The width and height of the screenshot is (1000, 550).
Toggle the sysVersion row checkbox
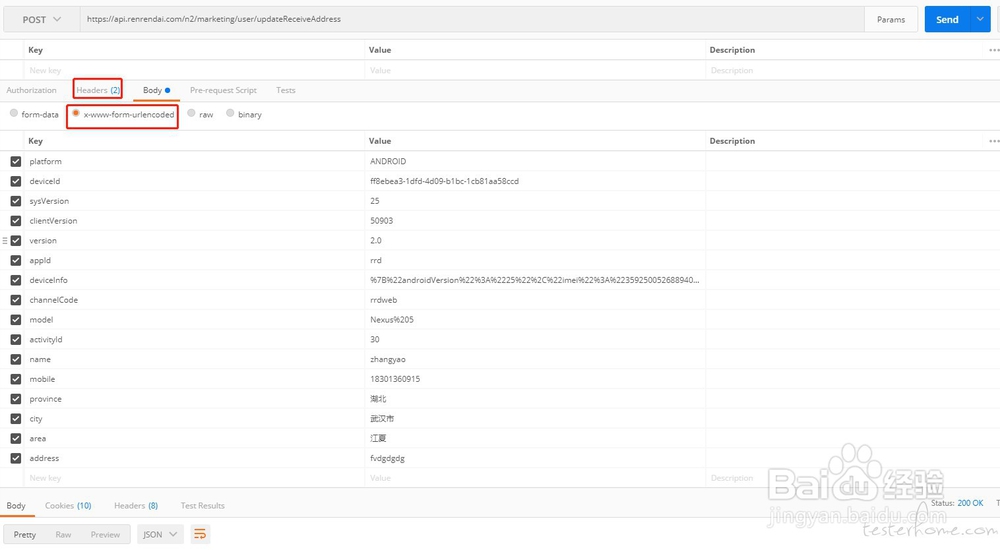(16, 201)
